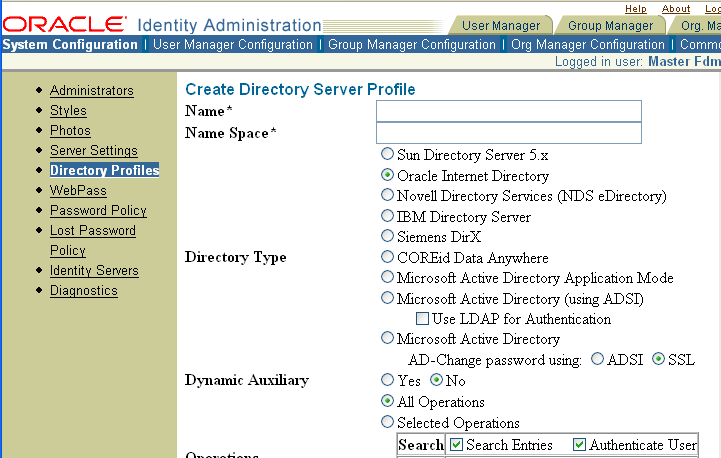Viewport: 721px width, 458px height.
Task: Switch to the Group Manager tab
Action: 610,25
